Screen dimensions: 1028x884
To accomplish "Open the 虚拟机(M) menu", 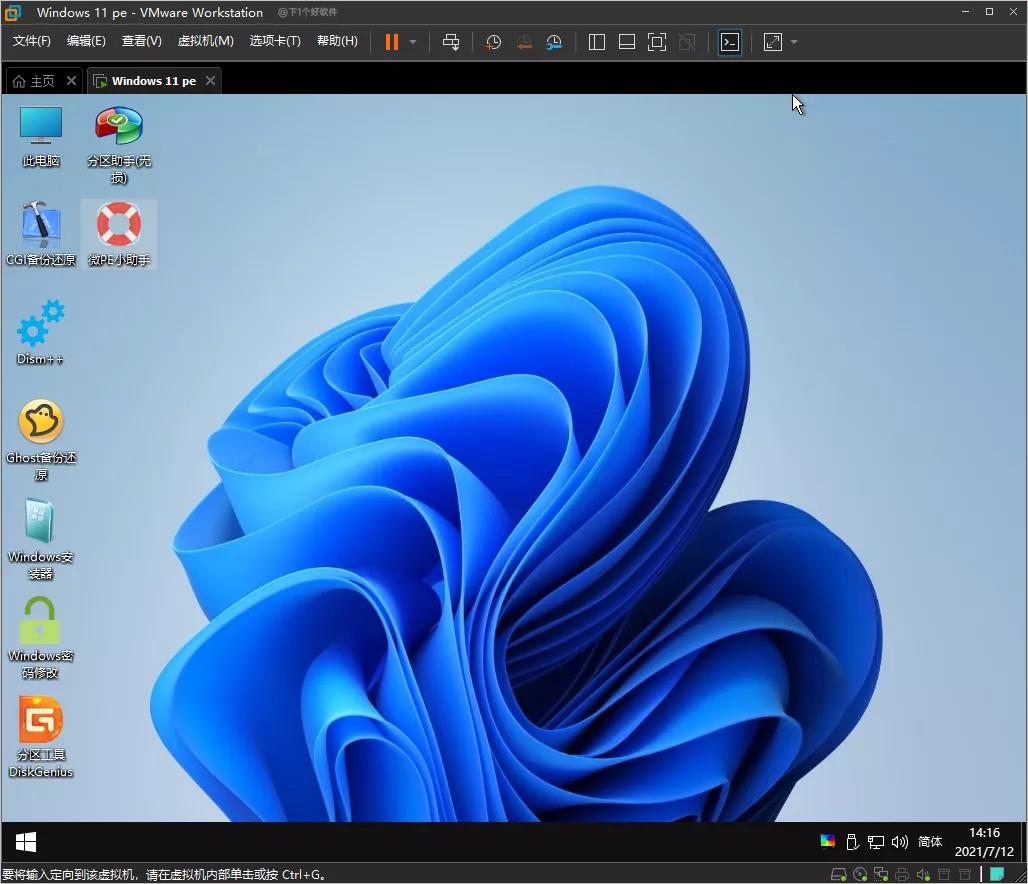I will pos(205,41).
